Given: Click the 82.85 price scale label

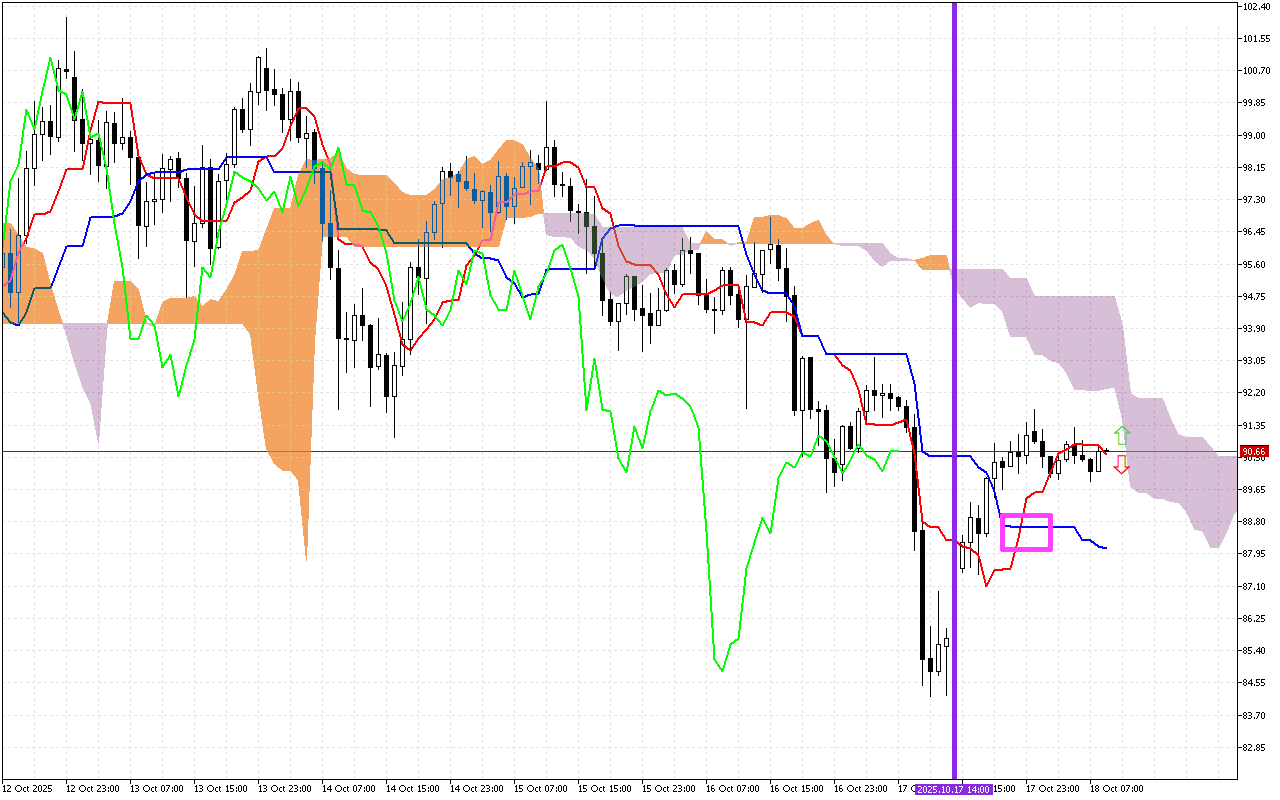Looking at the screenshot, I should tap(1256, 748).
